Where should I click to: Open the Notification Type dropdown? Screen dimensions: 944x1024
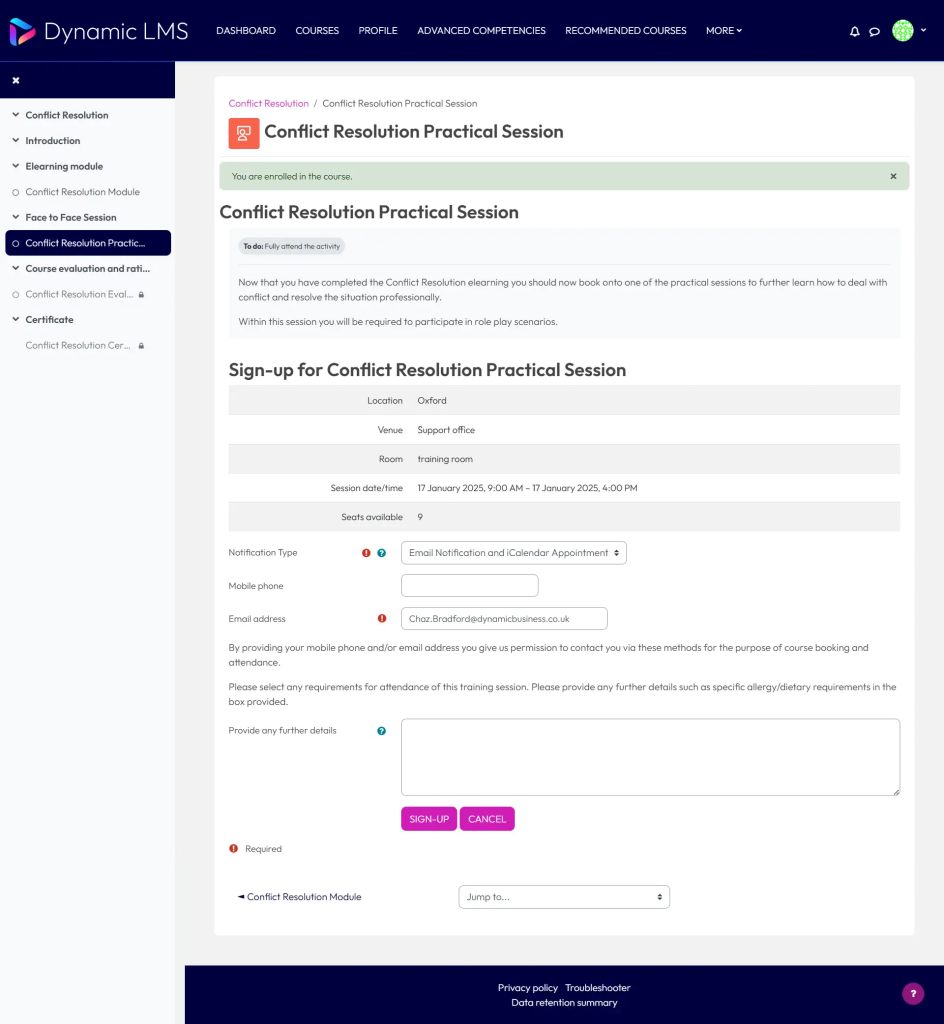click(514, 553)
